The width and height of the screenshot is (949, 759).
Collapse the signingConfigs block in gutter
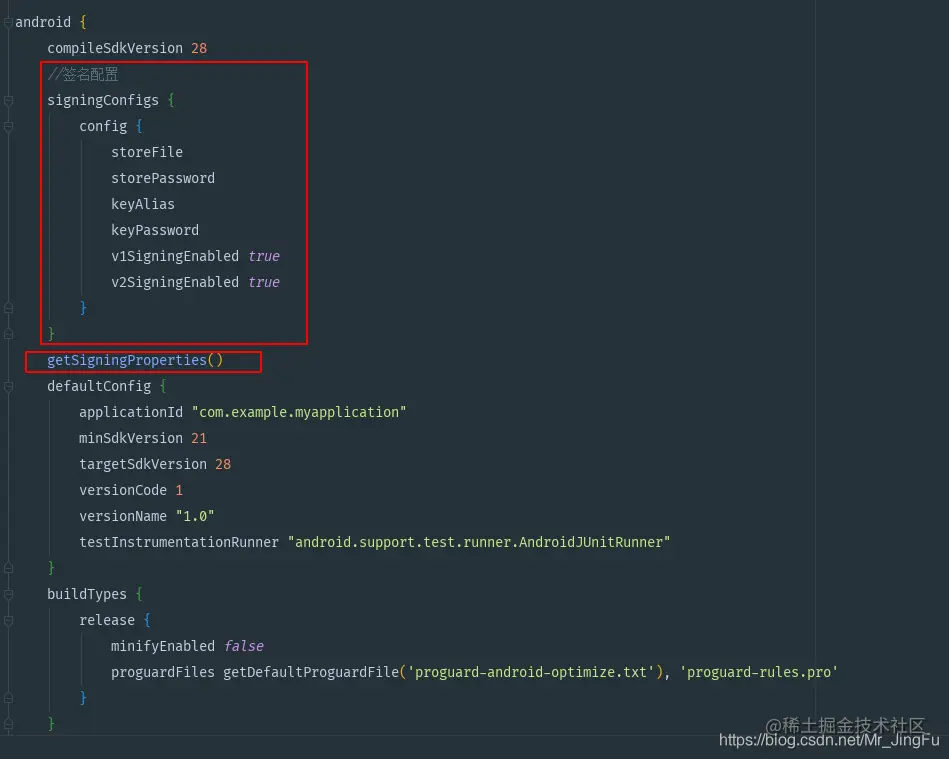pos(8,100)
